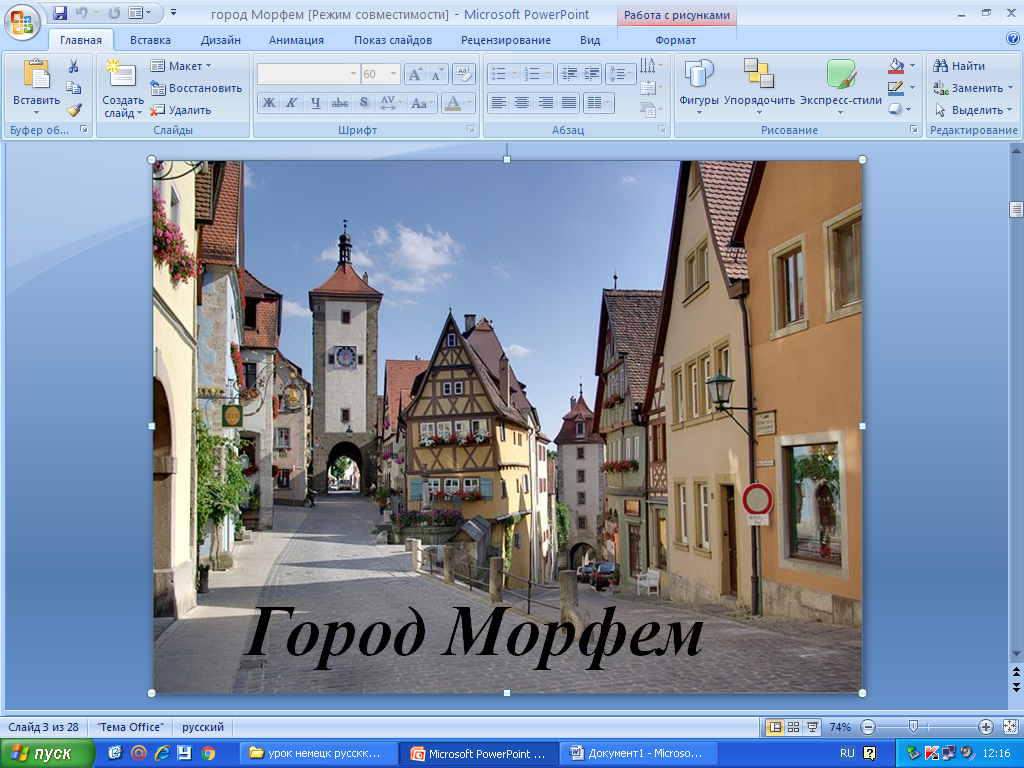Open the Insert (Вставка) ribbon tab
This screenshot has width=1024, height=768.
click(x=150, y=40)
